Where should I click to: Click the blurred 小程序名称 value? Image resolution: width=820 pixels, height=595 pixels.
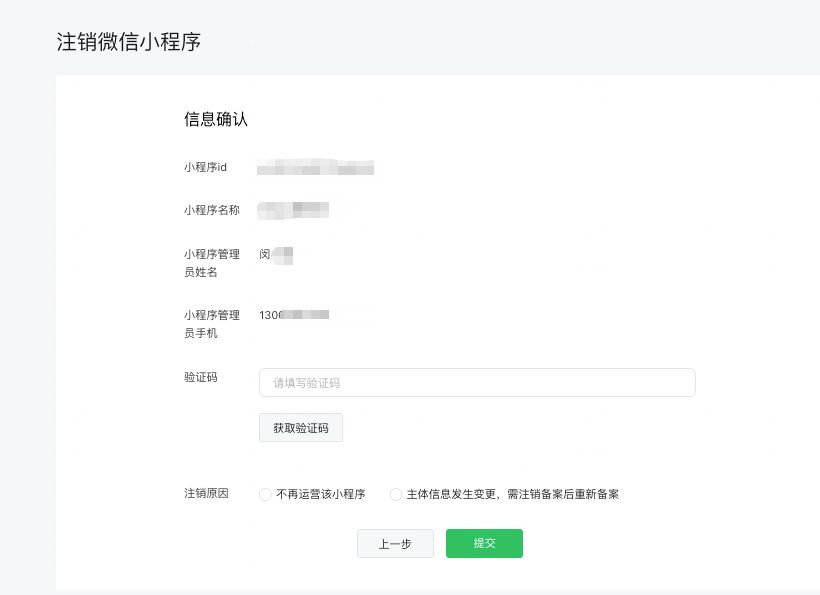(x=293, y=210)
